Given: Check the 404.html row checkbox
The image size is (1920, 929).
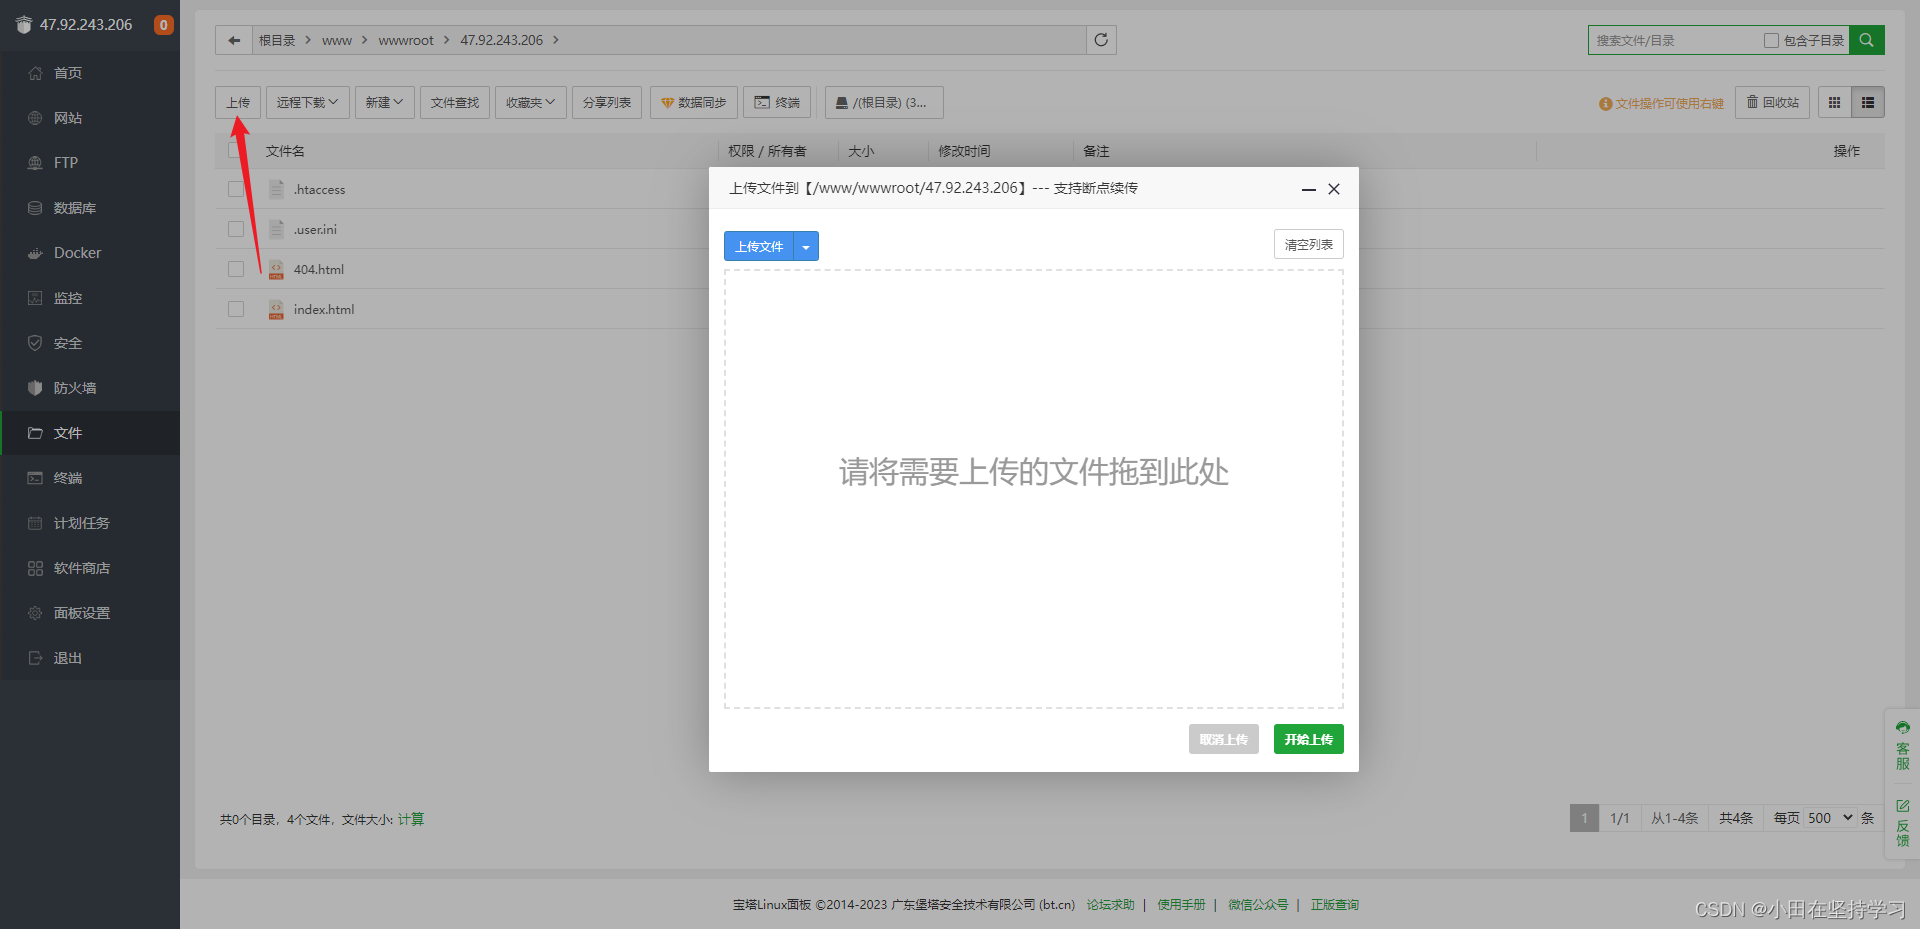Looking at the screenshot, I should tap(236, 269).
